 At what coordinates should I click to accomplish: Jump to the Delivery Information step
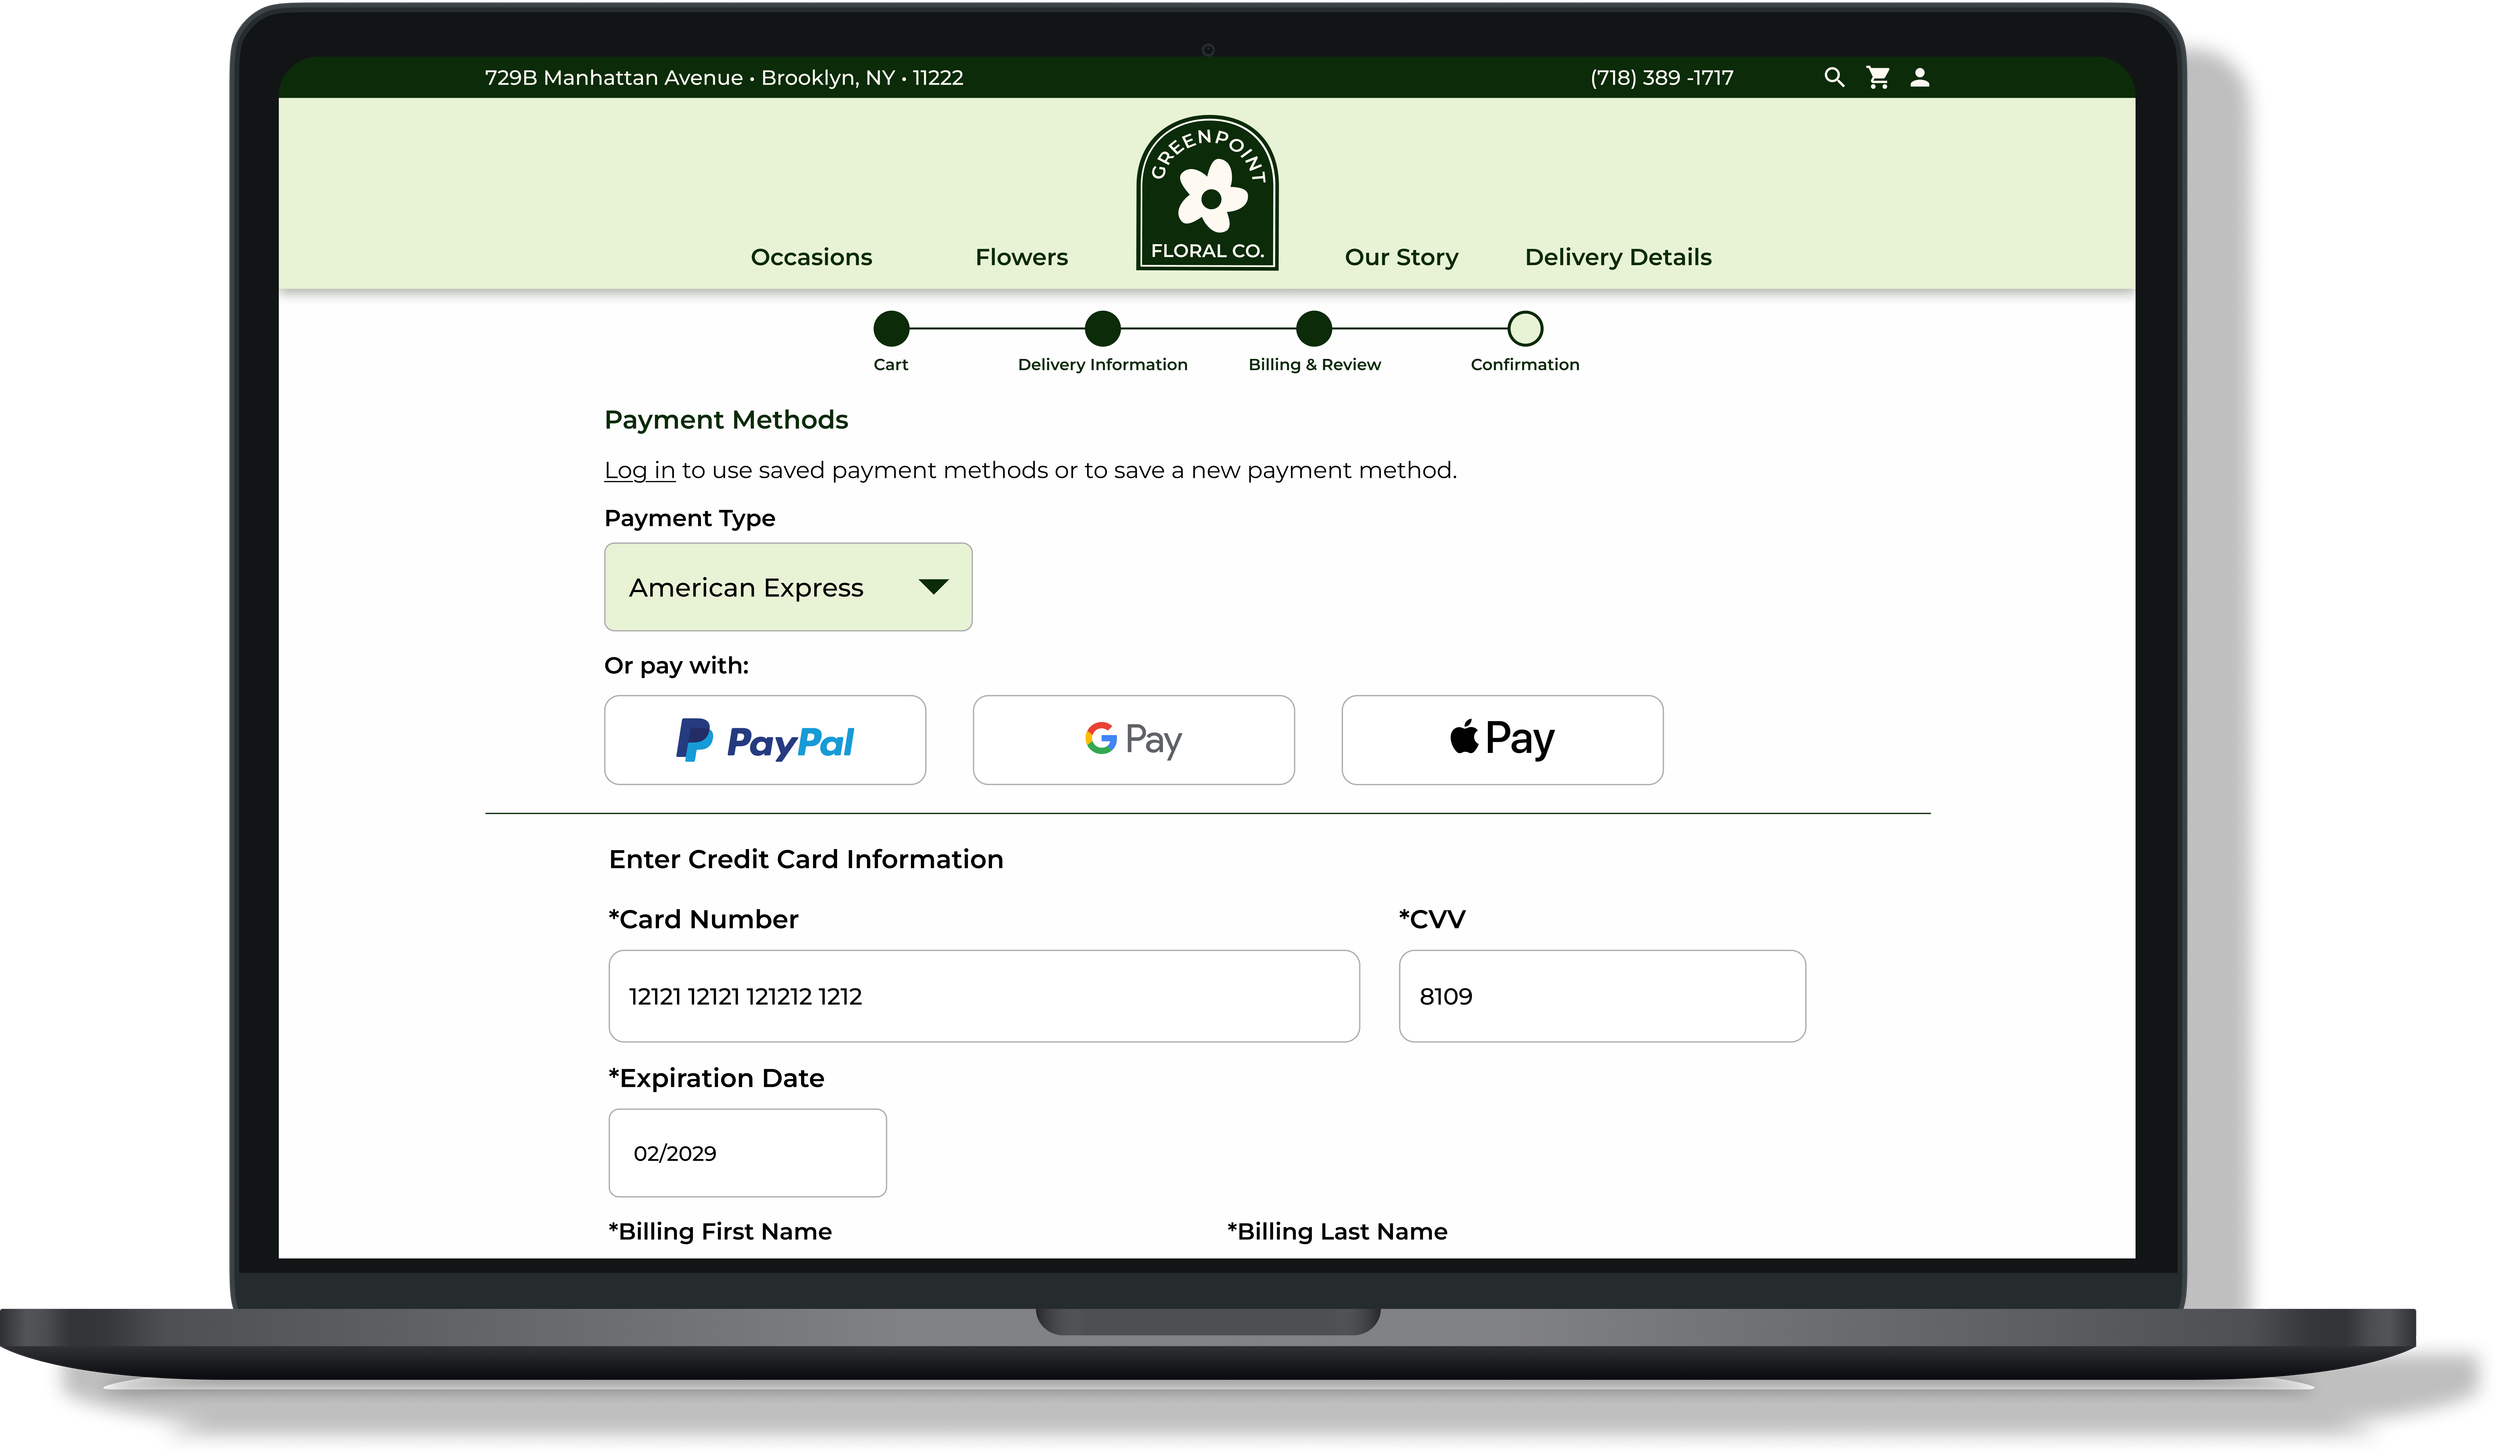pyautogui.click(x=1102, y=328)
